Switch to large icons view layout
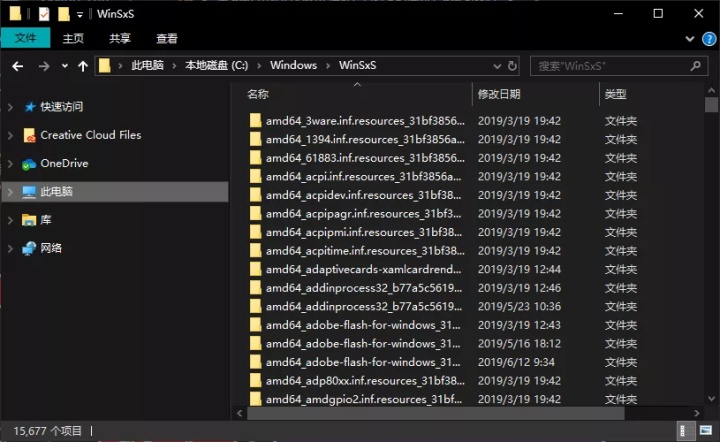Viewport: 720px width, 442px height. click(705, 431)
